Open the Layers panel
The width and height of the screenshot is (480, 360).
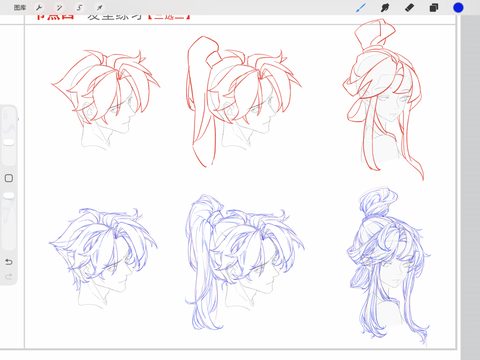click(434, 7)
